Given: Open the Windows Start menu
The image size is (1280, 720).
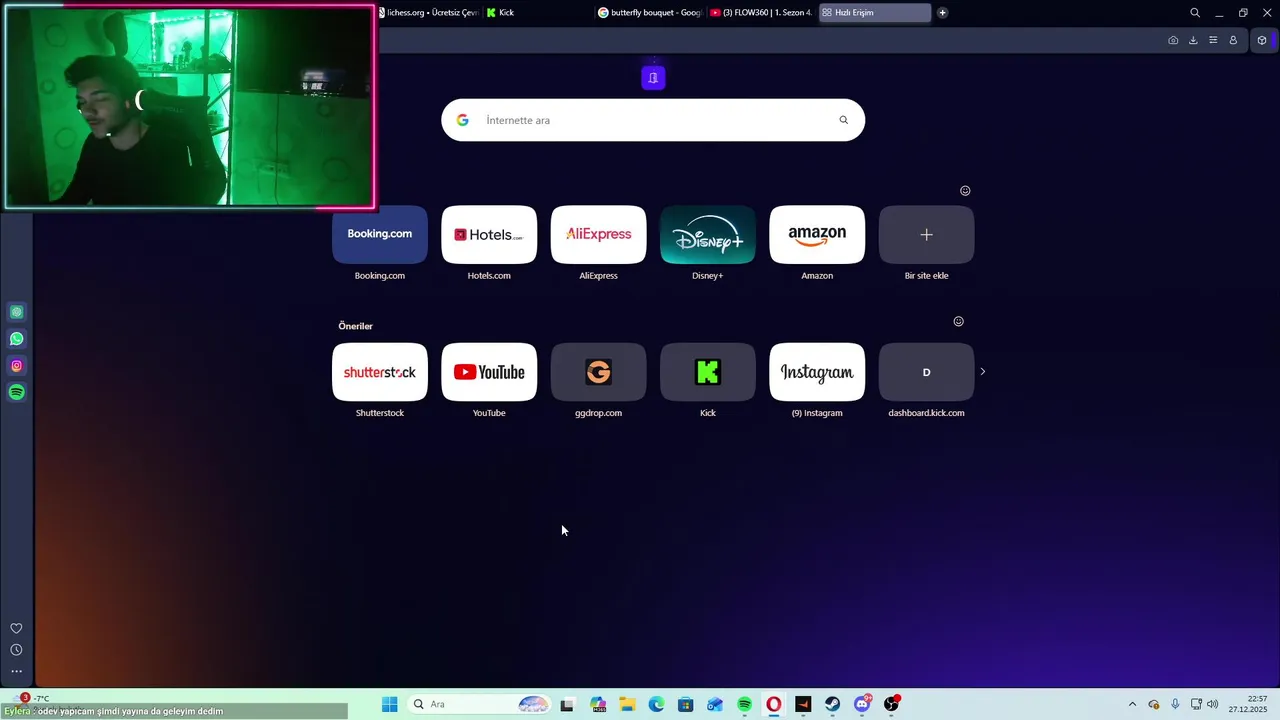Looking at the screenshot, I should tap(390, 704).
